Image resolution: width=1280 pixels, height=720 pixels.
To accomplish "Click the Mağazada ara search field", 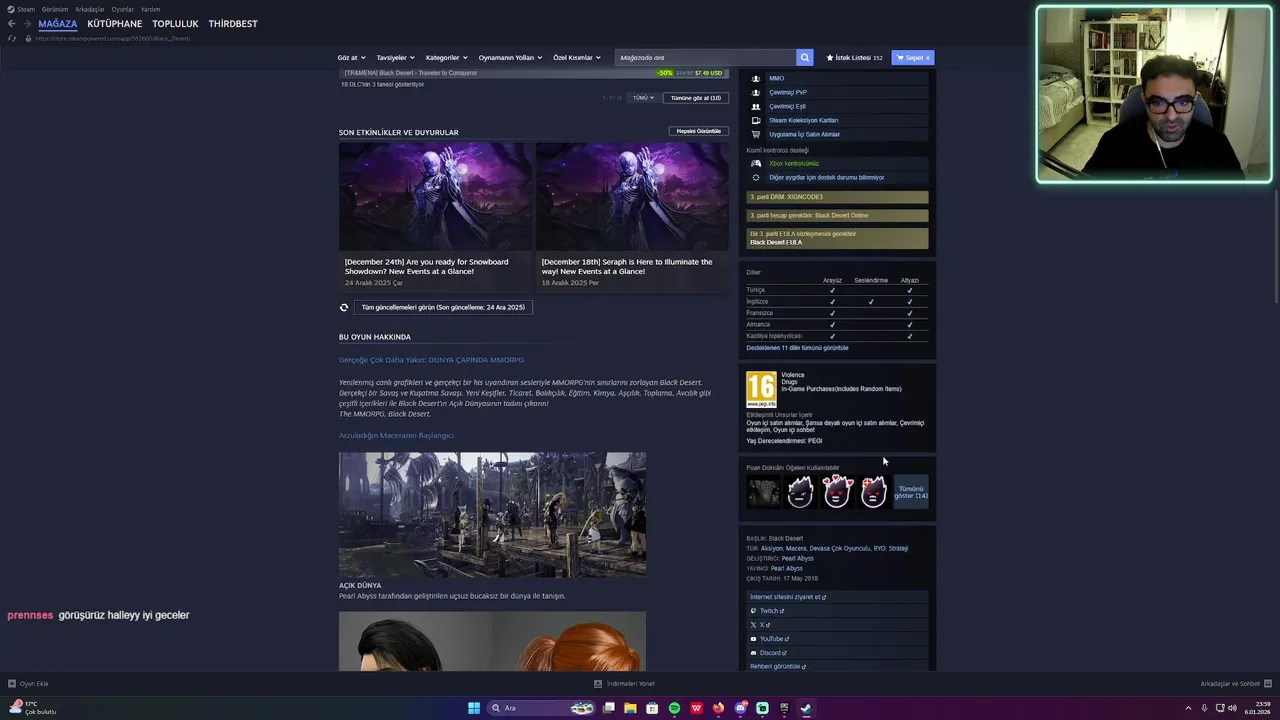I will 706,58.
